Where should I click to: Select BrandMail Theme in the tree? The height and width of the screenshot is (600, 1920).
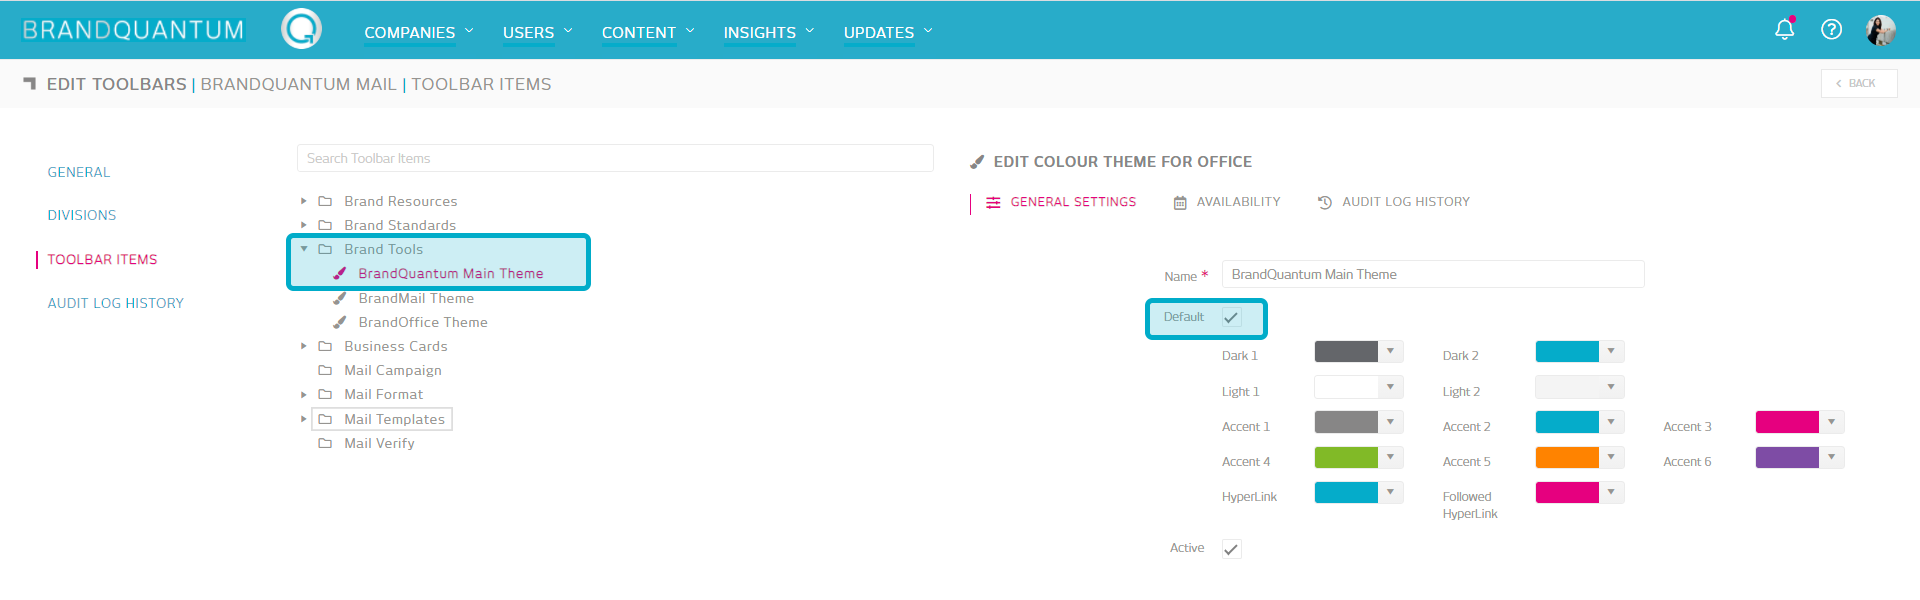tap(416, 298)
